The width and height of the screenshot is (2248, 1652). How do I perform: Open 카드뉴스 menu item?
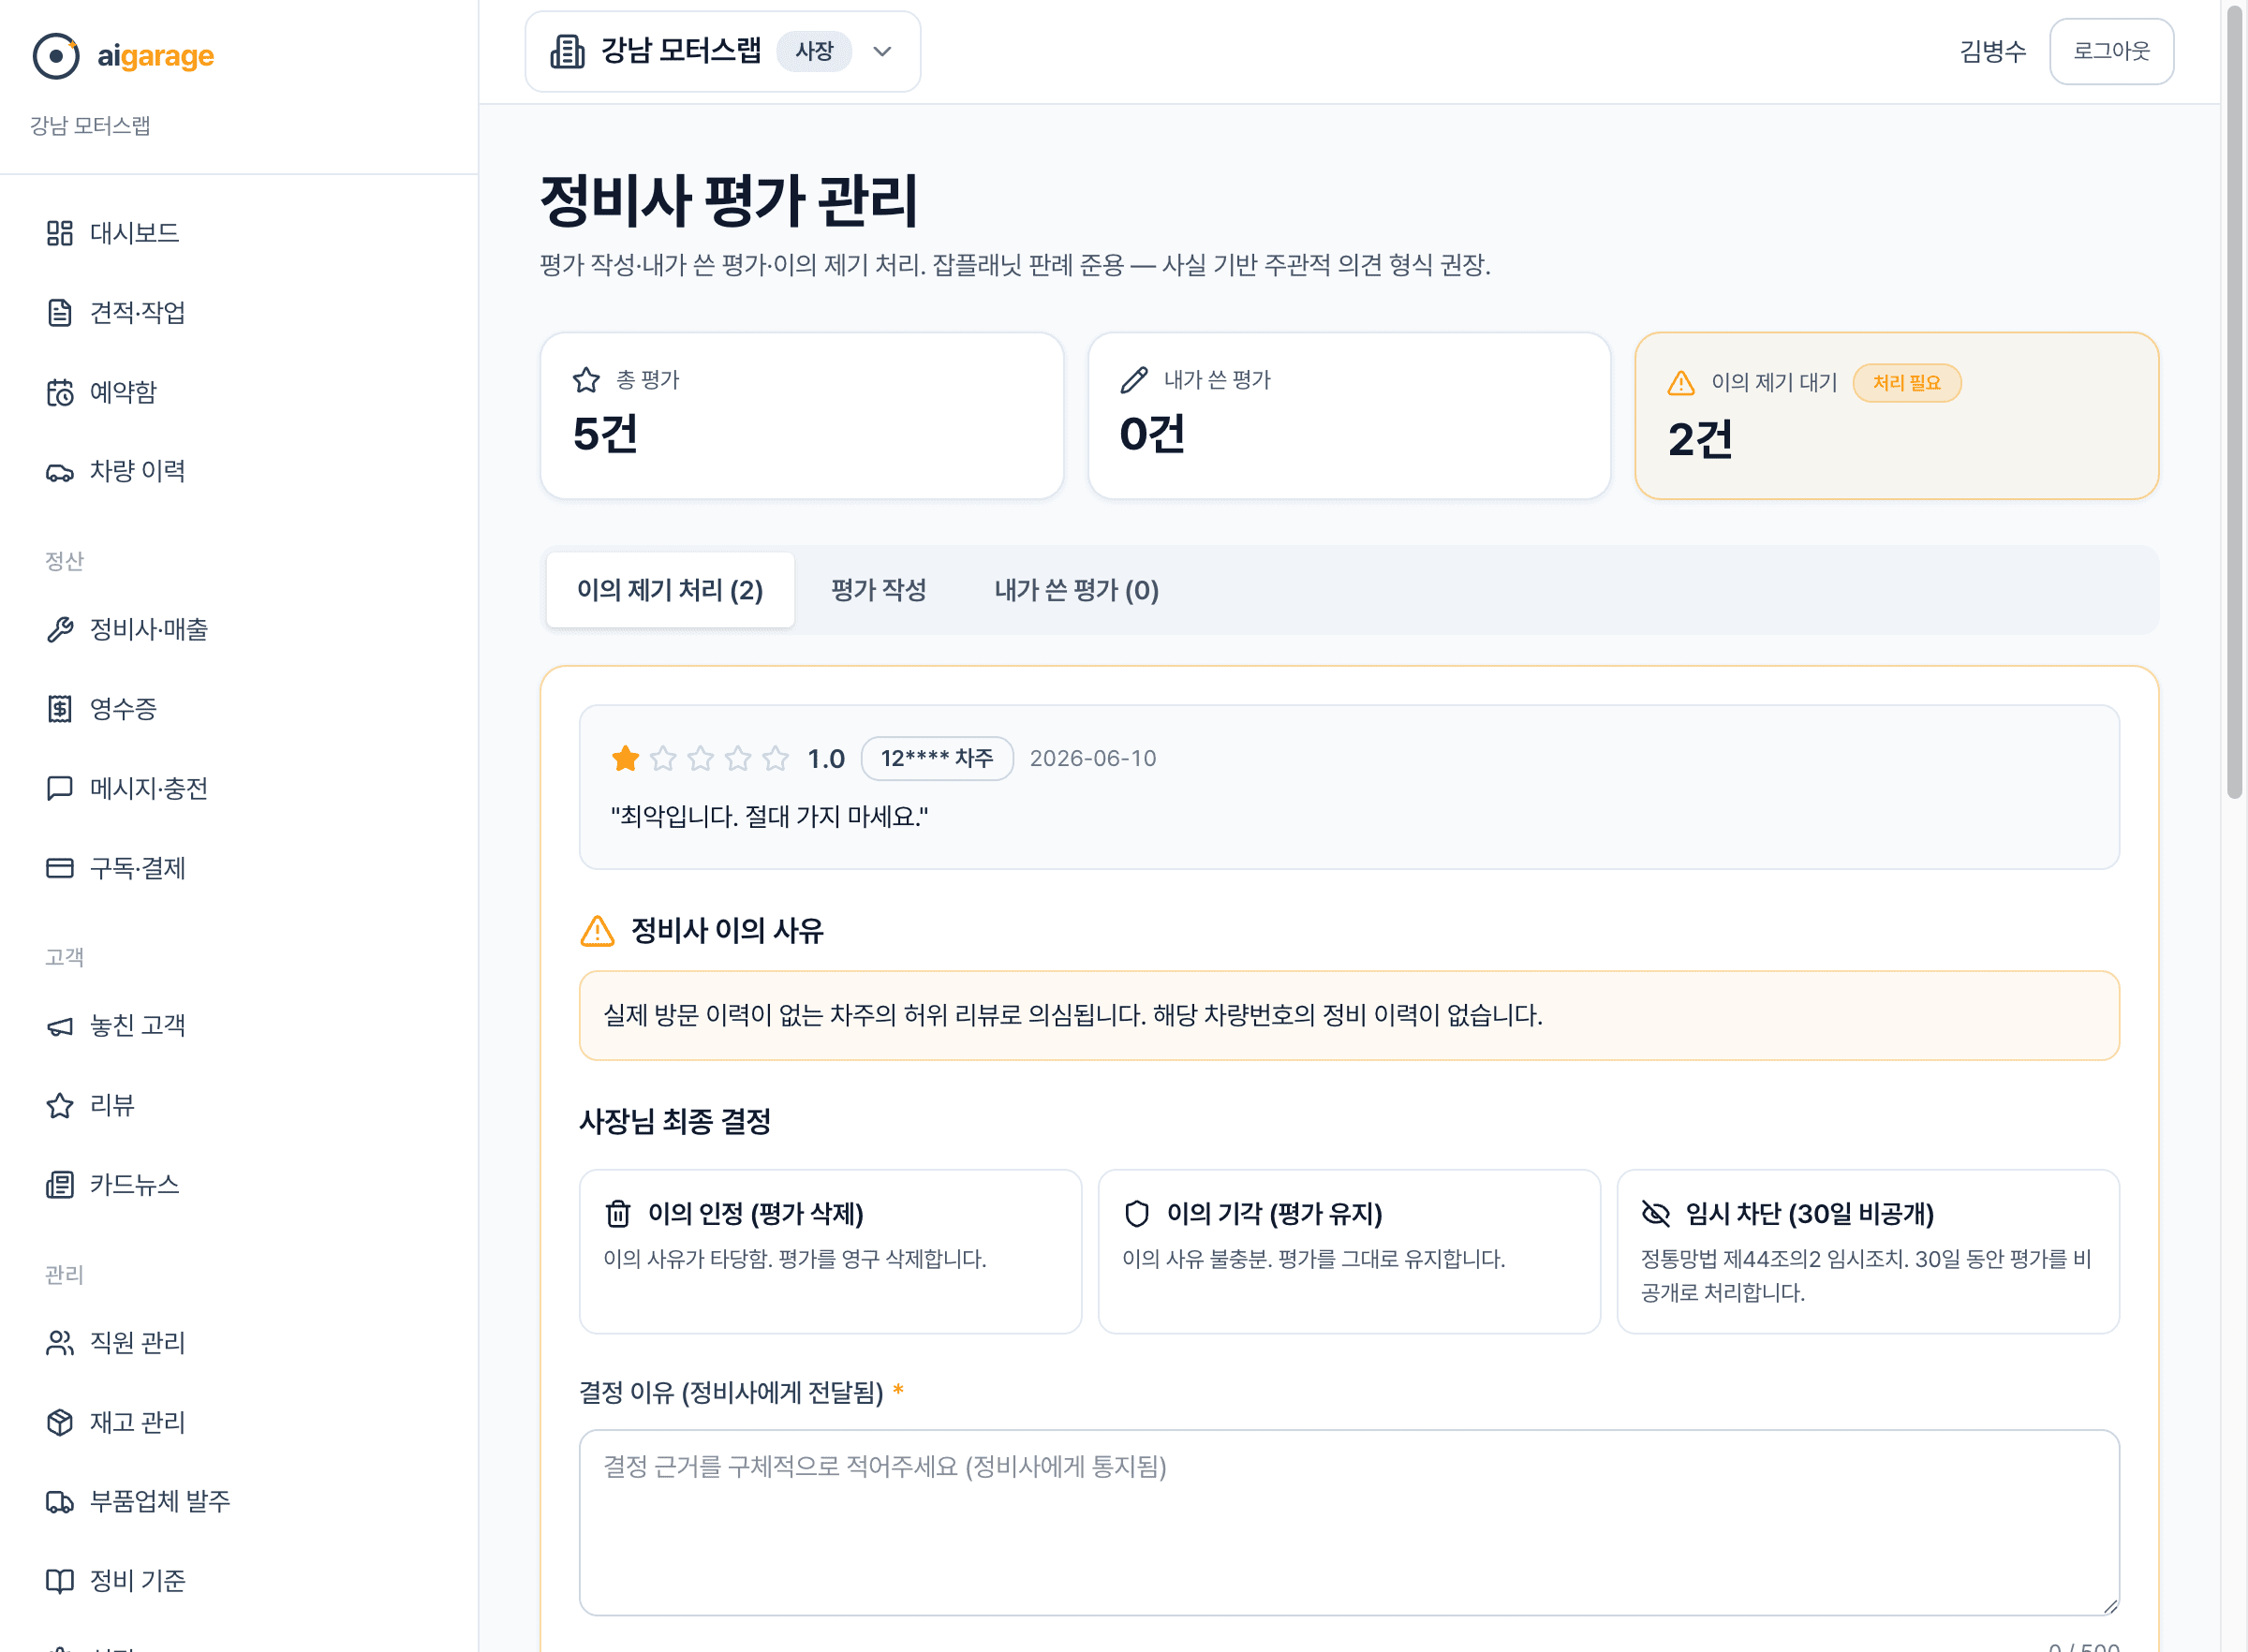[x=238, y=1185]
